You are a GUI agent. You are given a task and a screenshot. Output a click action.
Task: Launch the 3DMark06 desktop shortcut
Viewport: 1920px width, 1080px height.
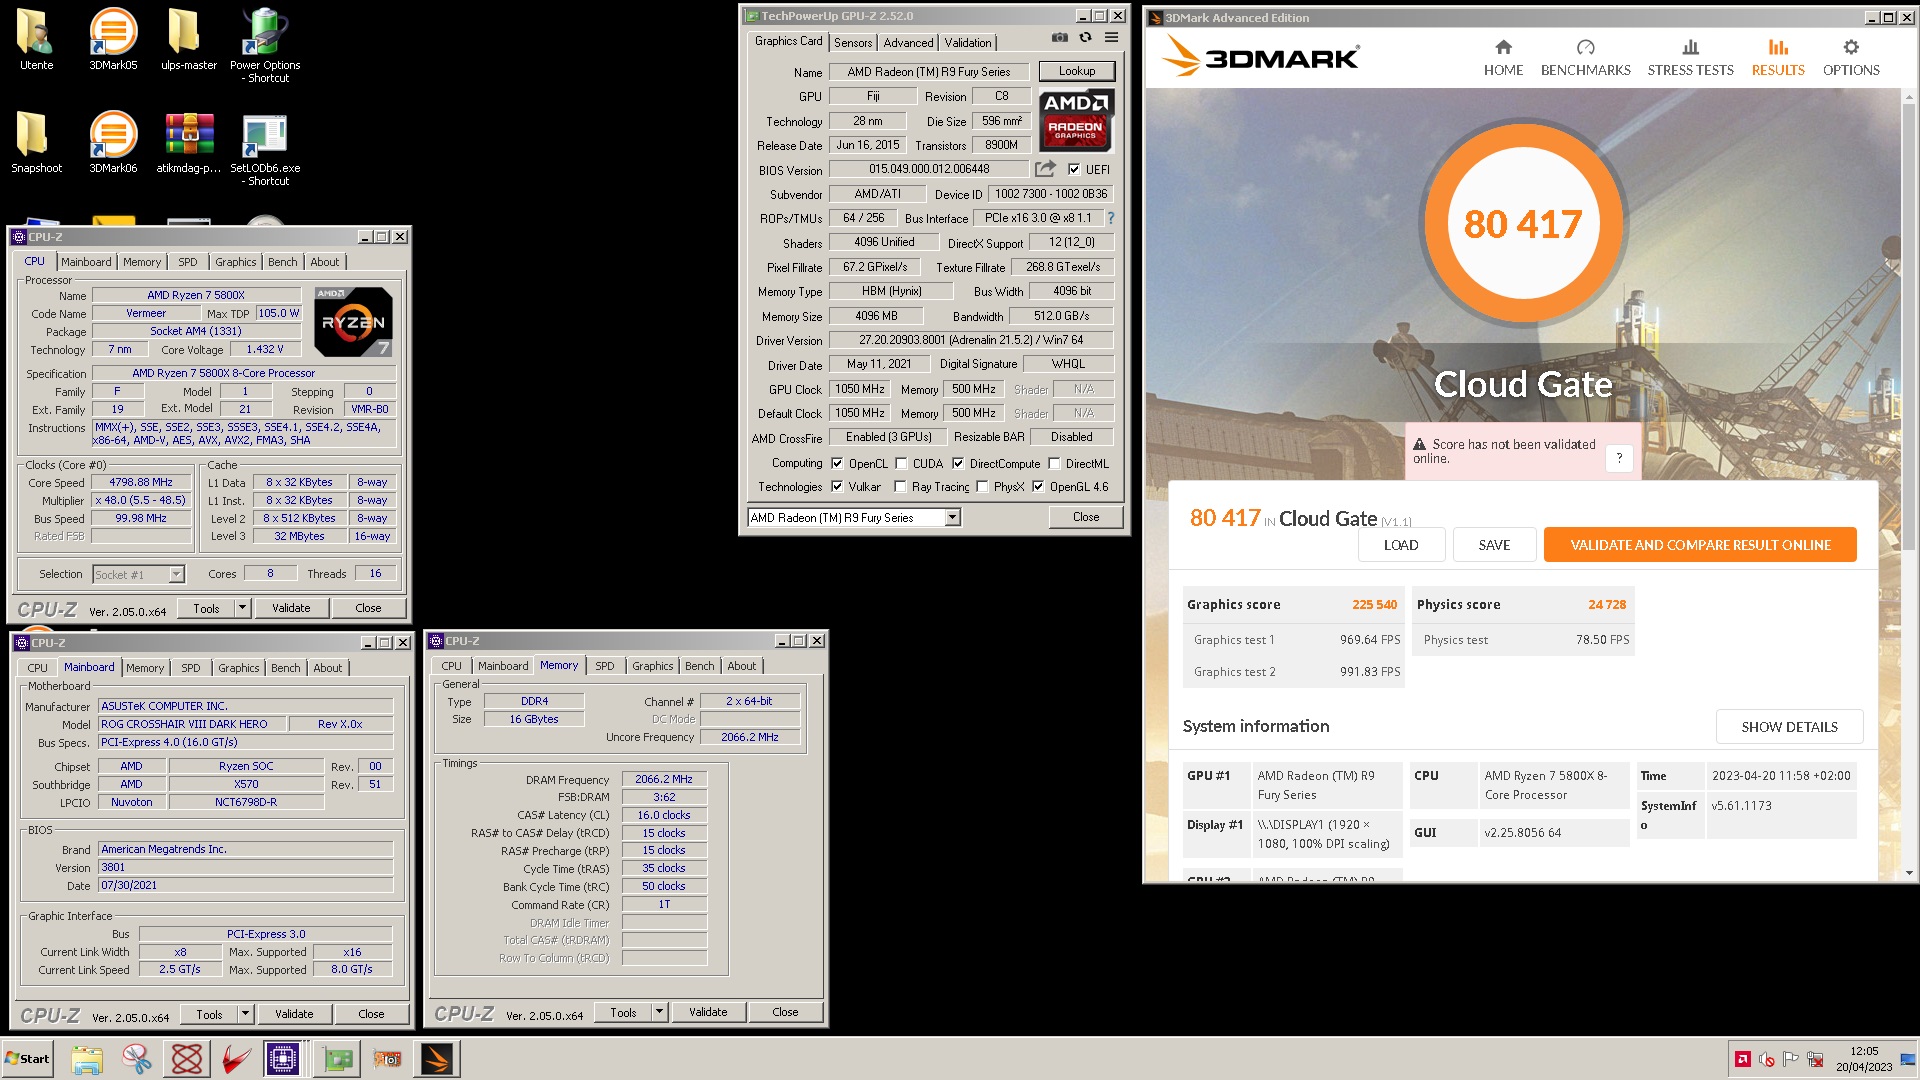[x=113, y=141]
